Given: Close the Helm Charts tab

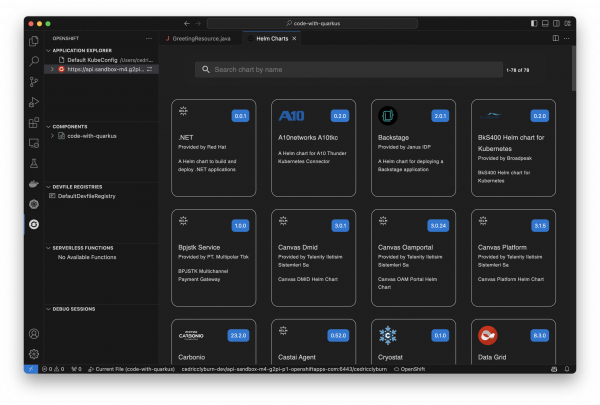Looking at the screenshot, I should coord(294,38).
